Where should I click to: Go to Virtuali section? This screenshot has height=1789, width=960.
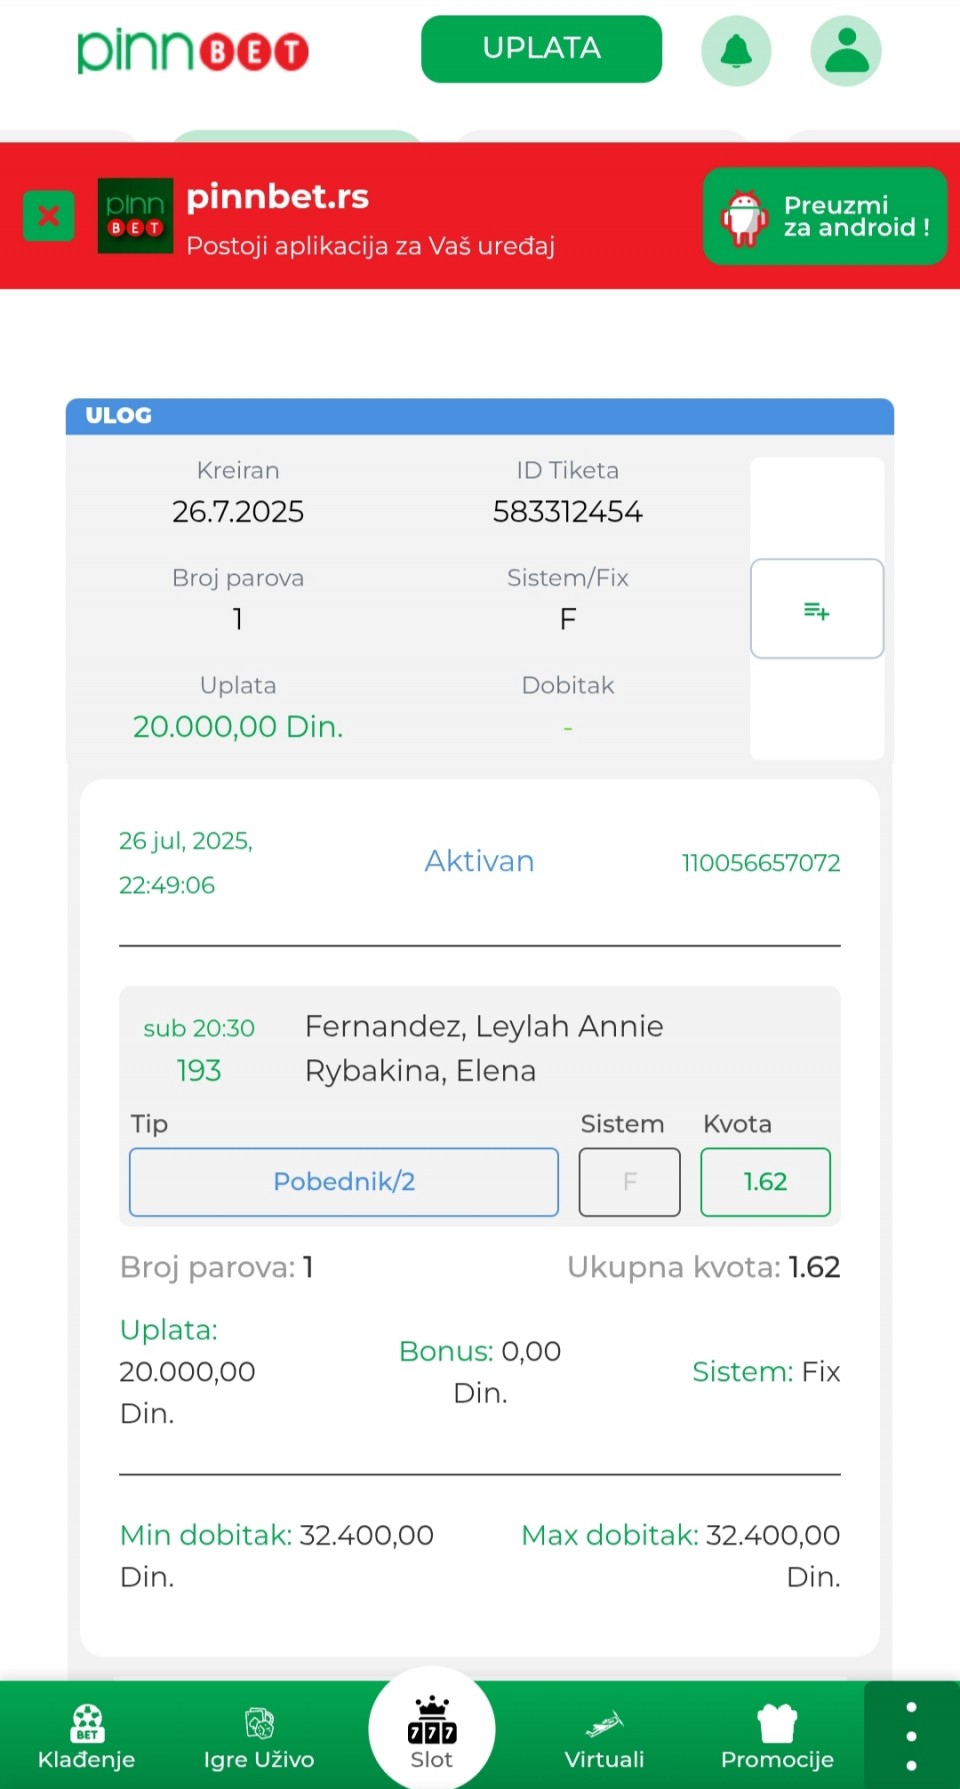pos(604,1736)
